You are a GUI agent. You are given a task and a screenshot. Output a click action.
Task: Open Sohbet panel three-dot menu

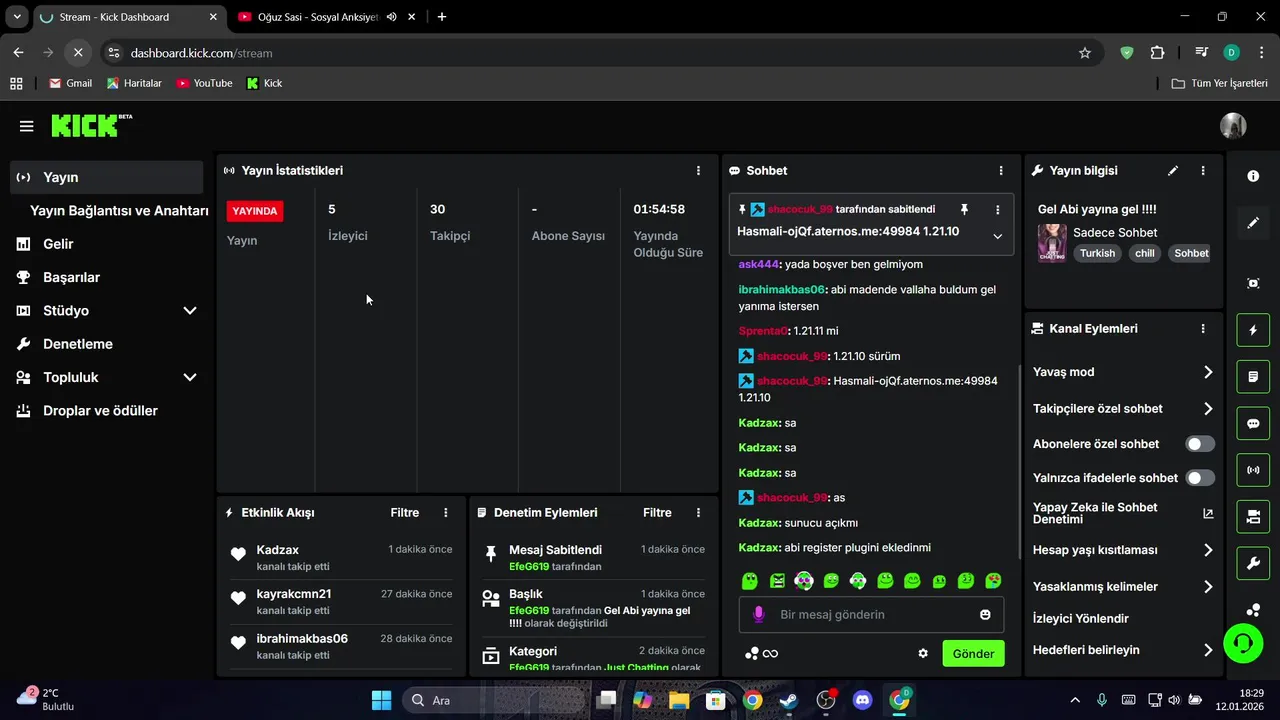tap(1001, 171)
